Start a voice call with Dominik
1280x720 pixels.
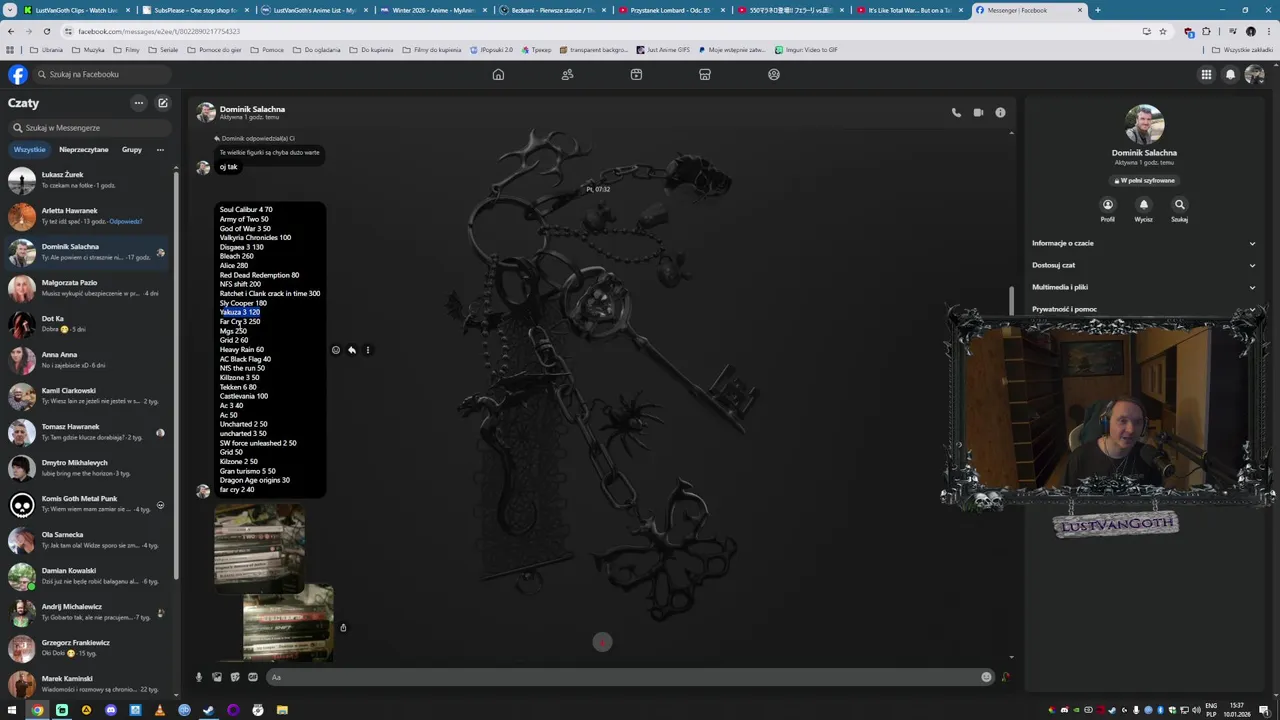(x=956, y=113)
